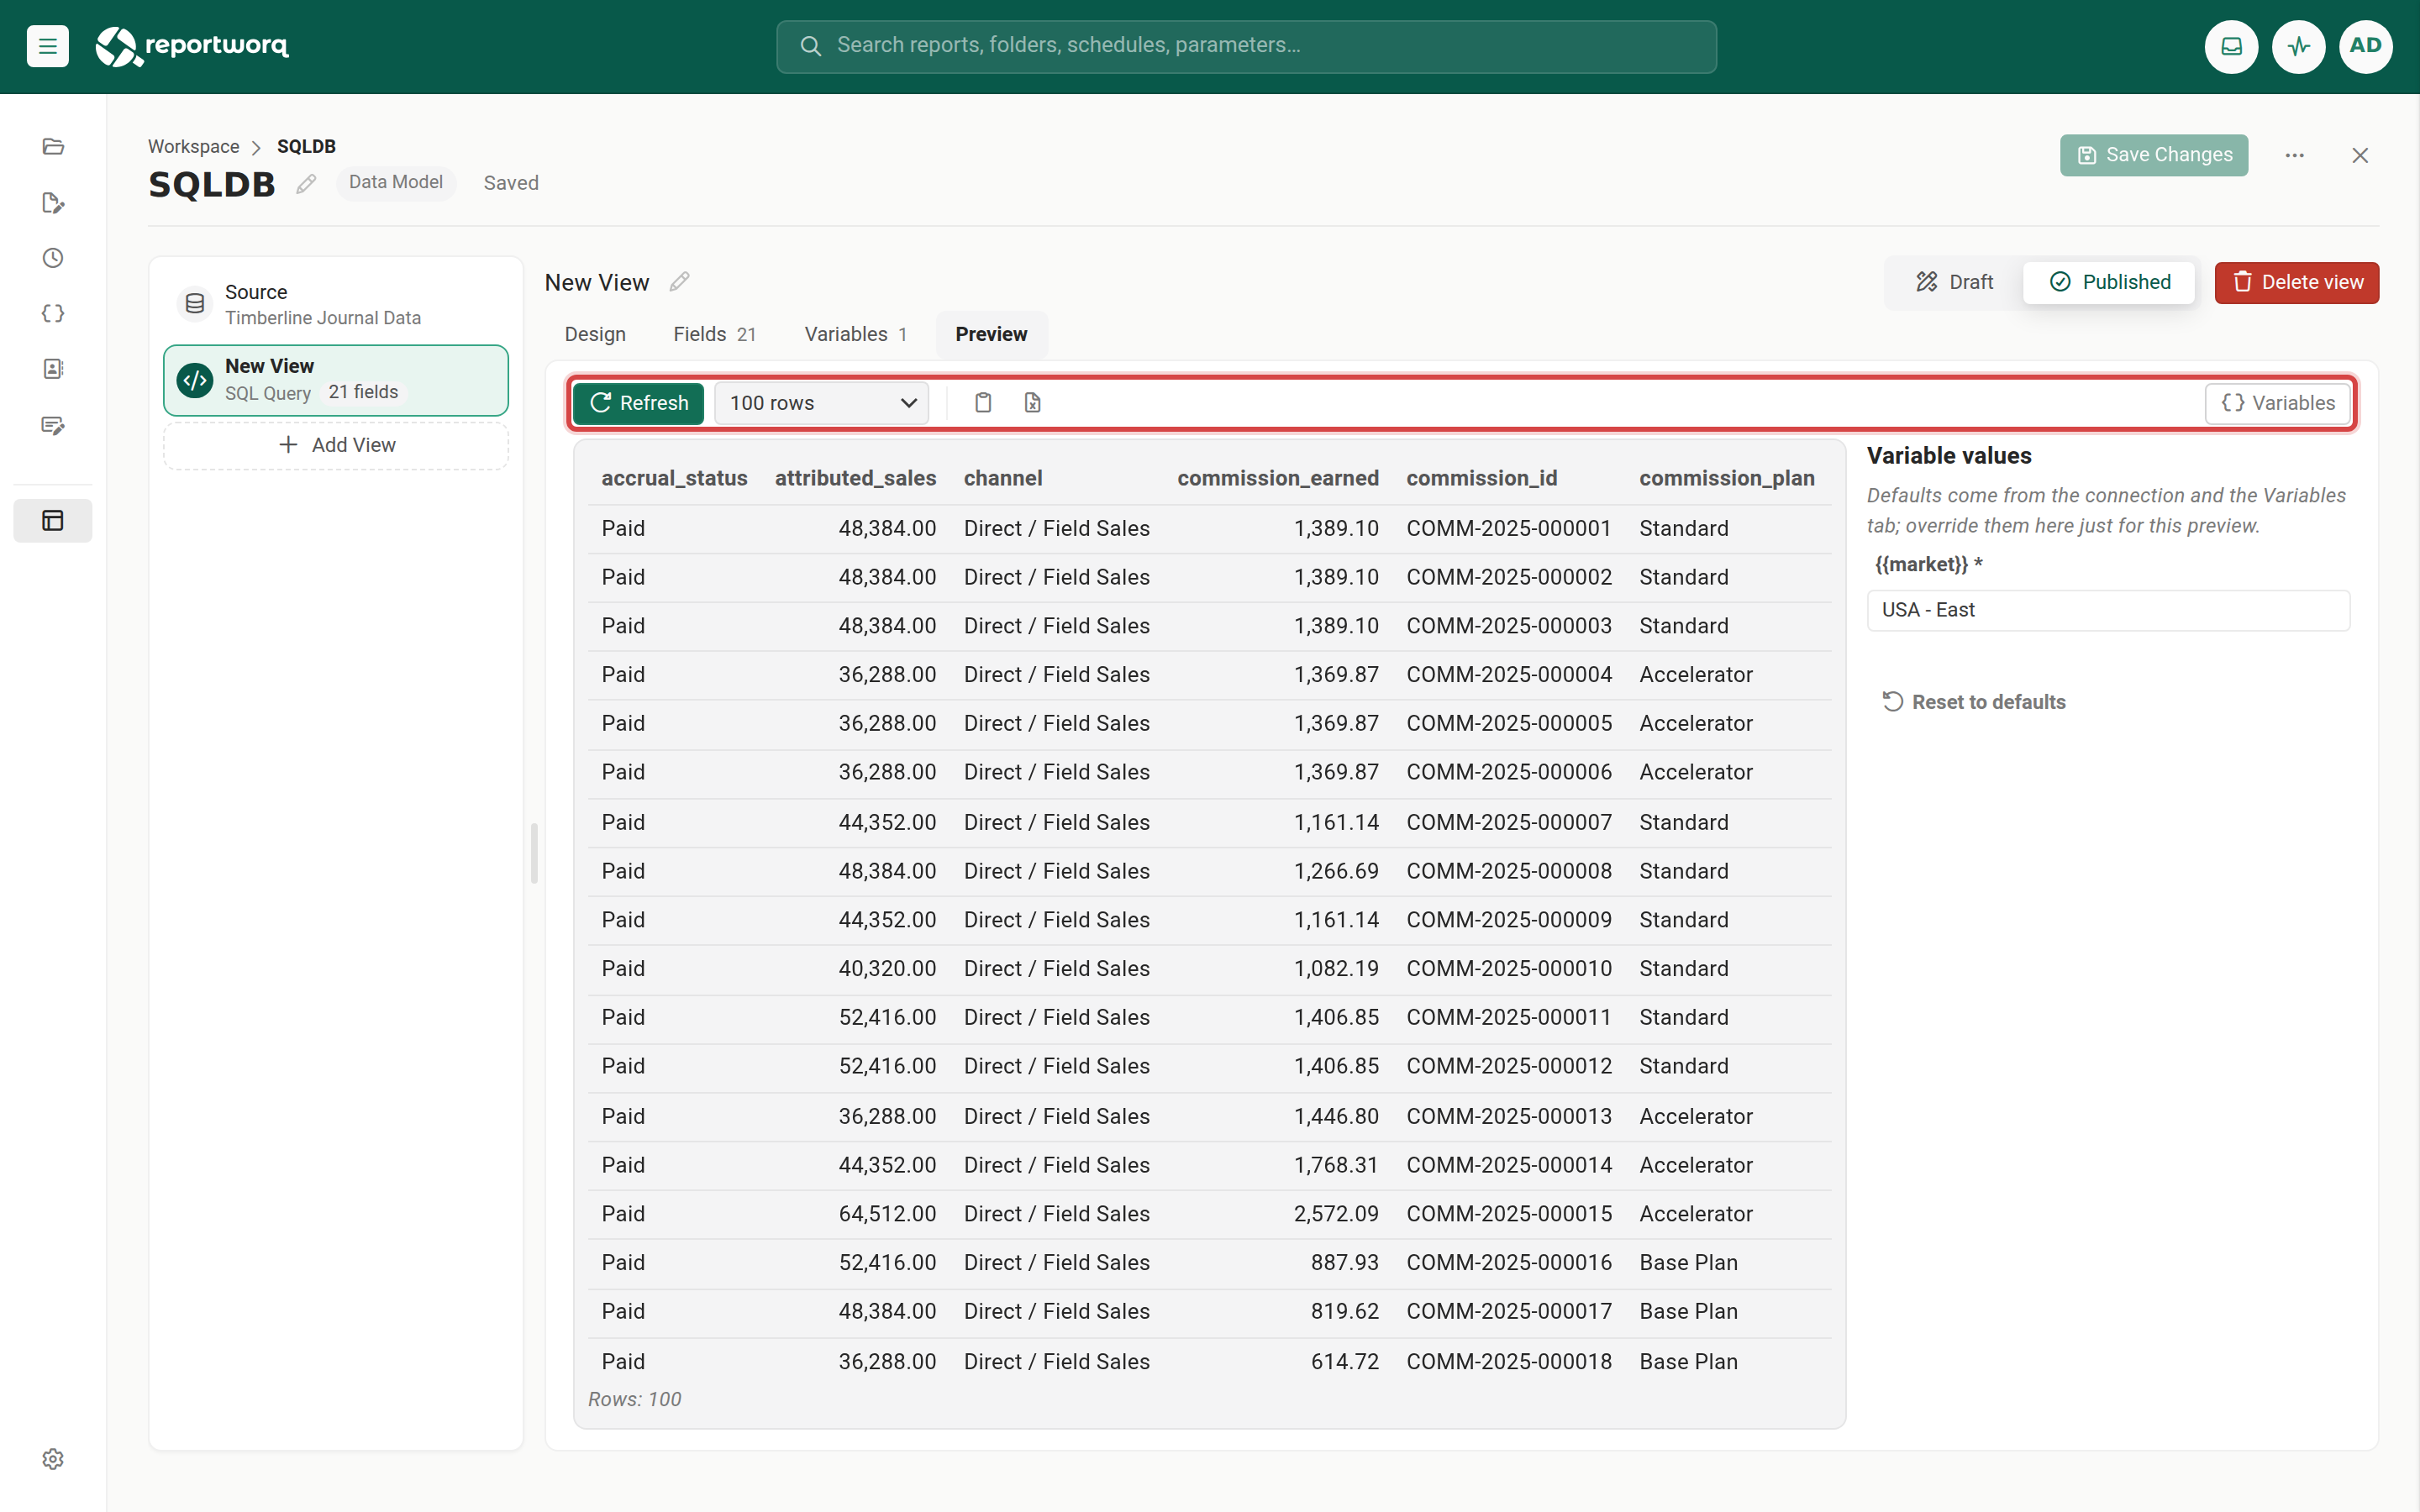
Task: Click the New View SQL query icon
Action: pos(195,380)
